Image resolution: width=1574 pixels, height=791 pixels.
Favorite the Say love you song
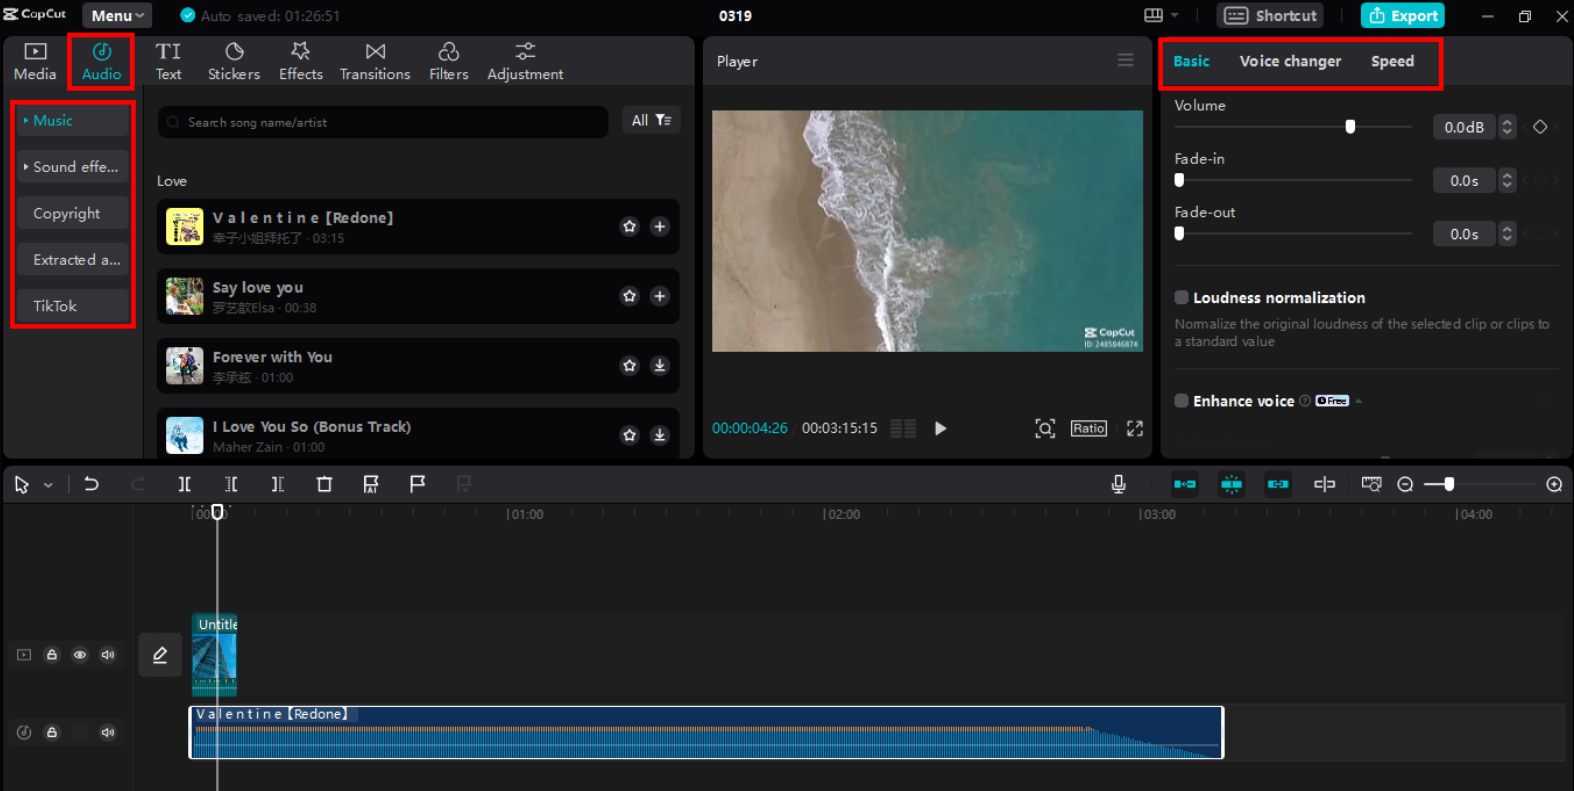point(629,296)
